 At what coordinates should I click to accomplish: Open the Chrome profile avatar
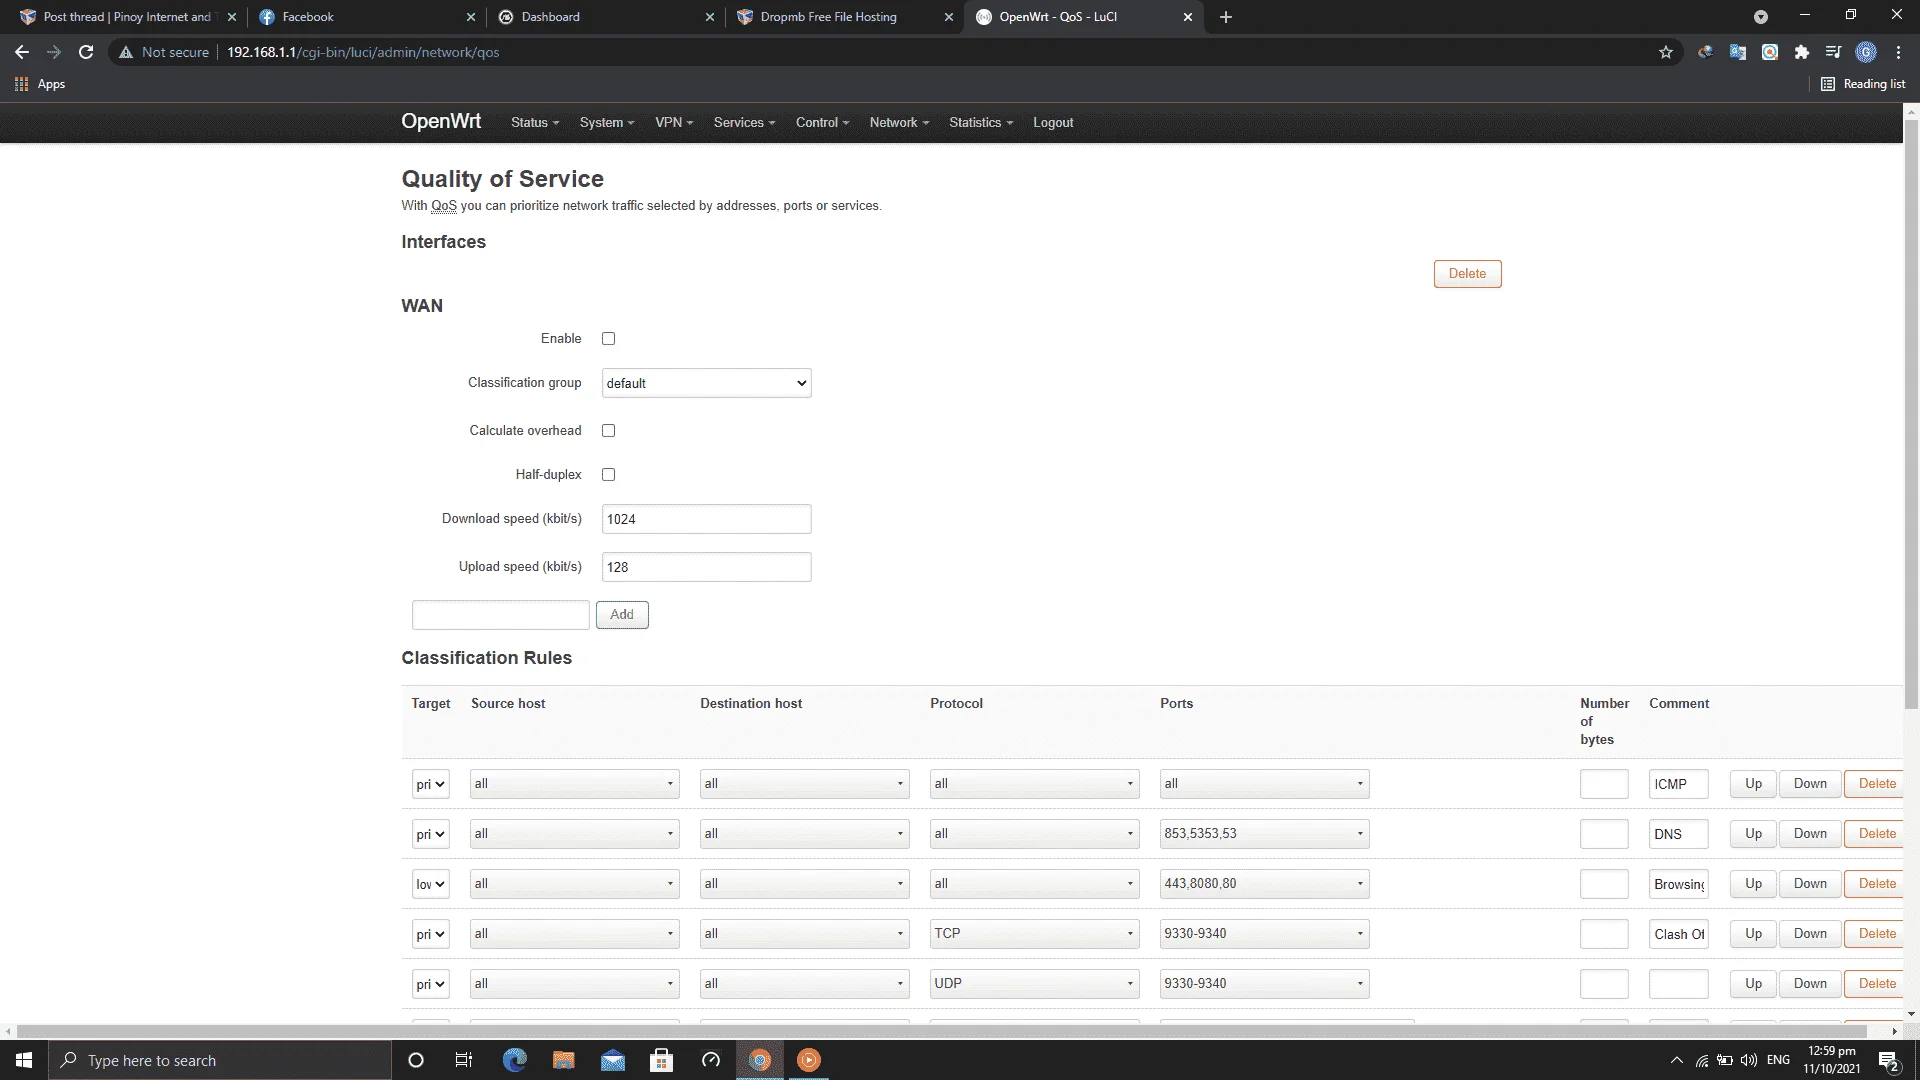[x=1866, y=52]
